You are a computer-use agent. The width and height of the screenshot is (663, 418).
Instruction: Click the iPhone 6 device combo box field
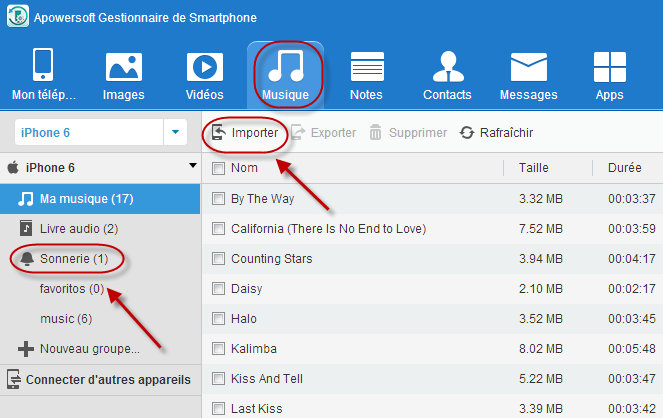point(101,132)
